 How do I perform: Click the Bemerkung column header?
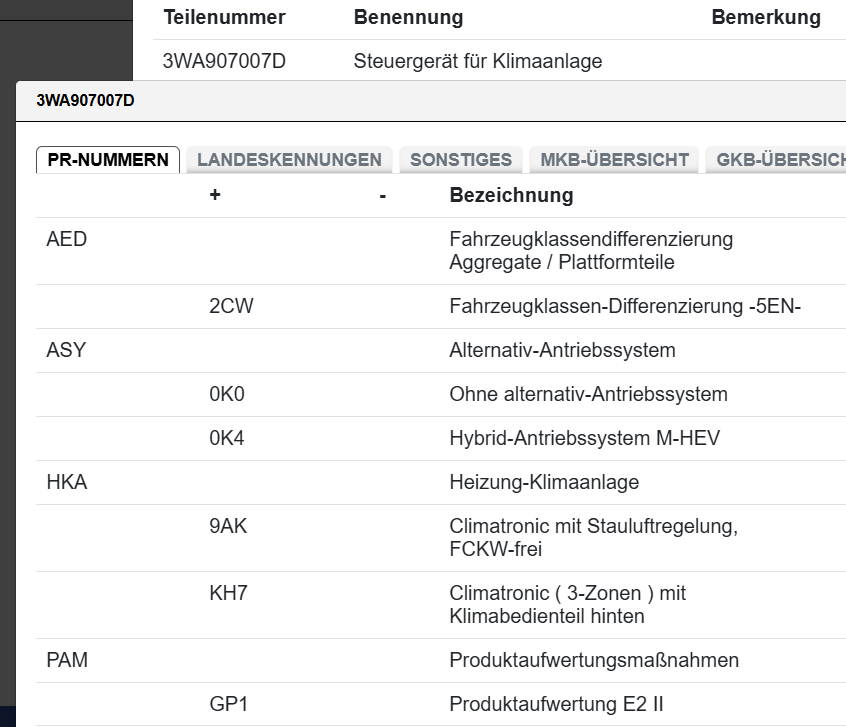(765, 18)
